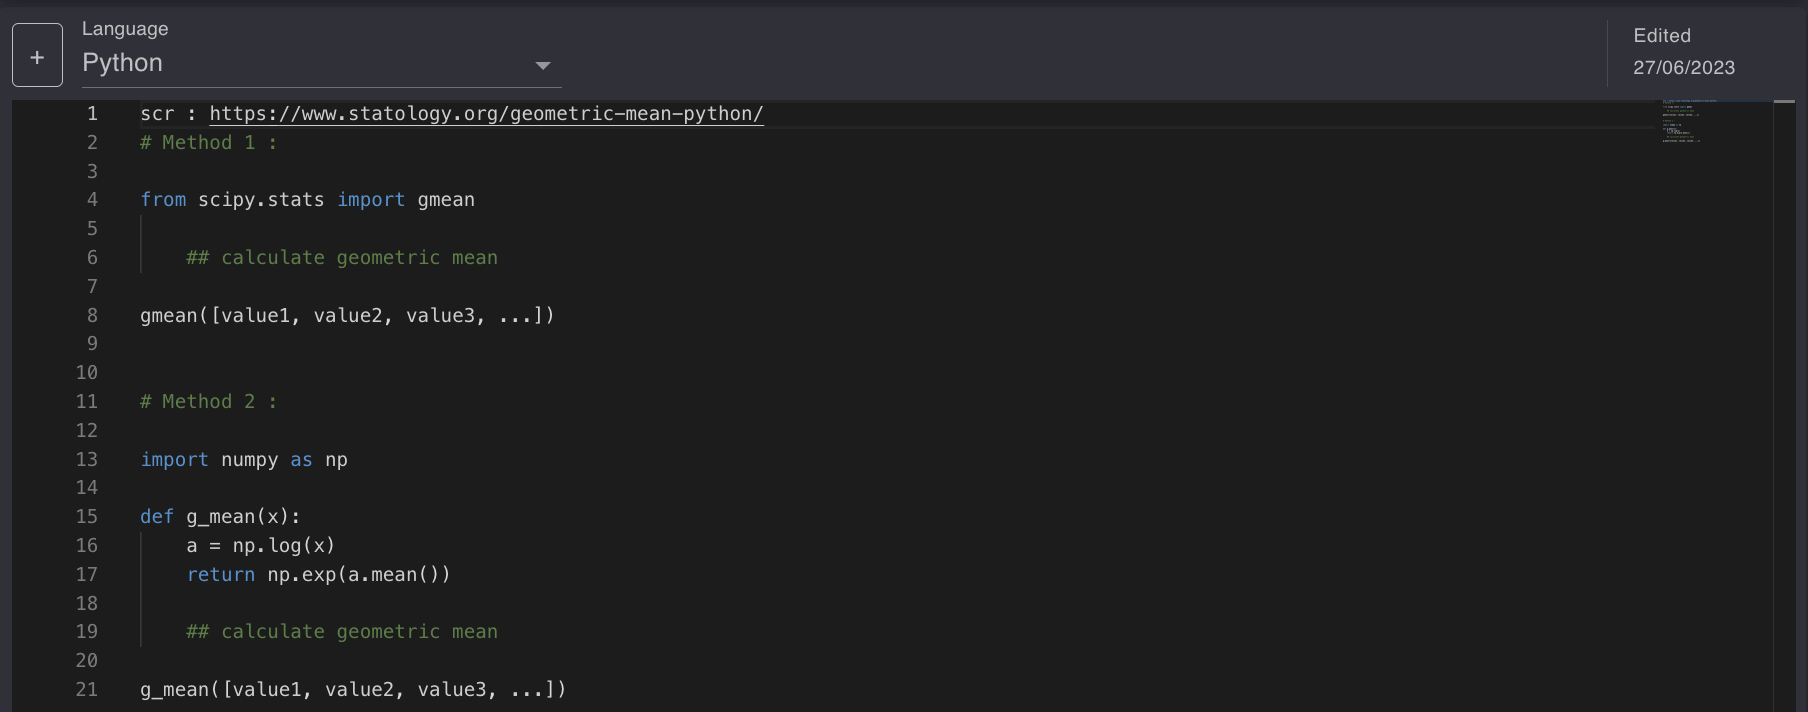1808x712 pixels.
Task: Click the 'return np.exp(a.mean())' line
Action: point(318,575)
